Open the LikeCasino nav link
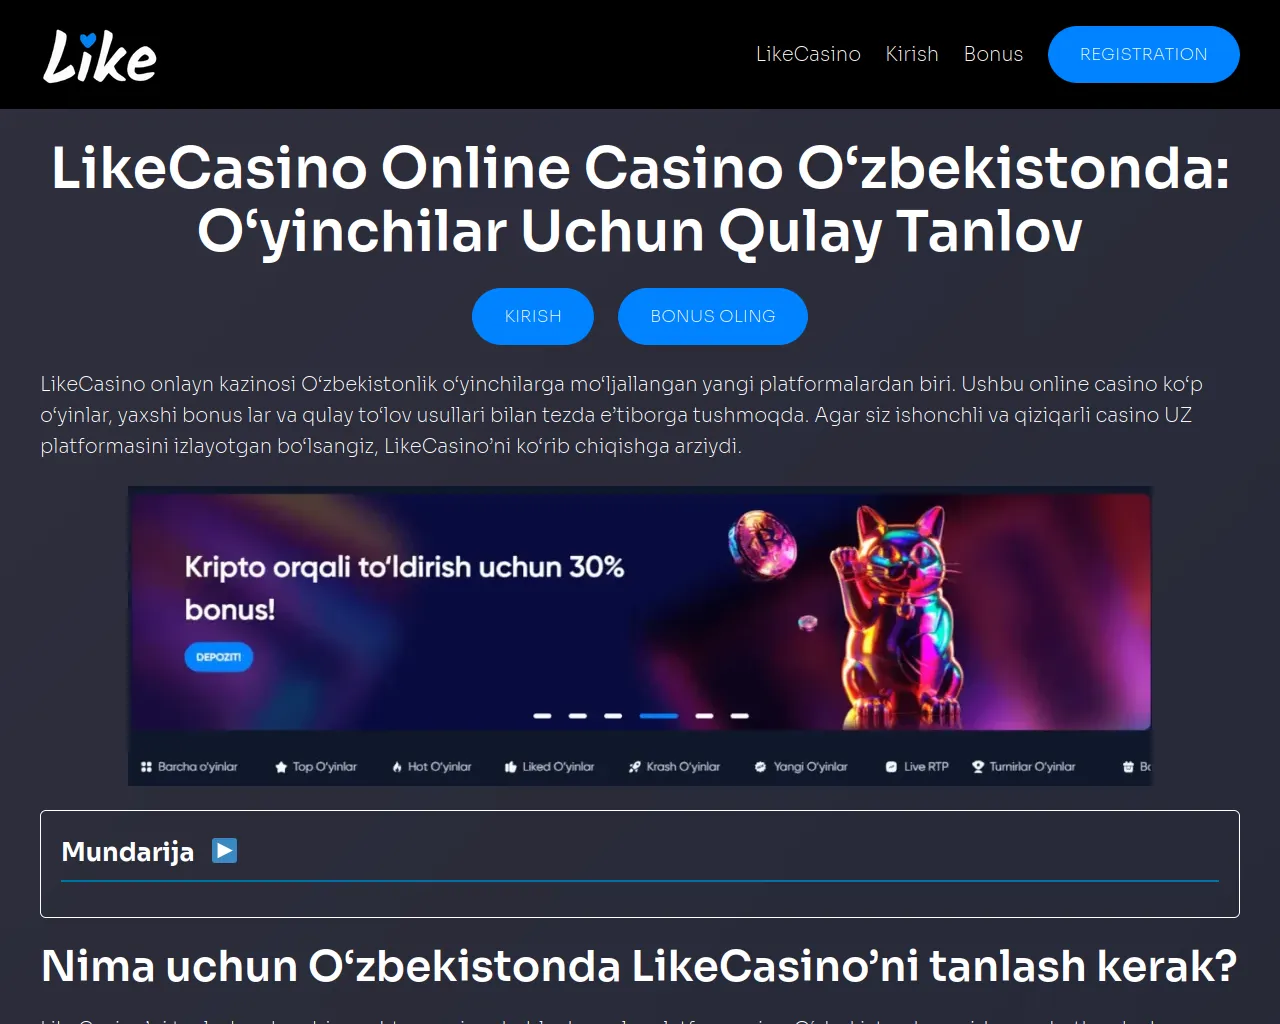Viewport: 1280px width, 1024px height. pyautogui.click(x=808, y=54)
